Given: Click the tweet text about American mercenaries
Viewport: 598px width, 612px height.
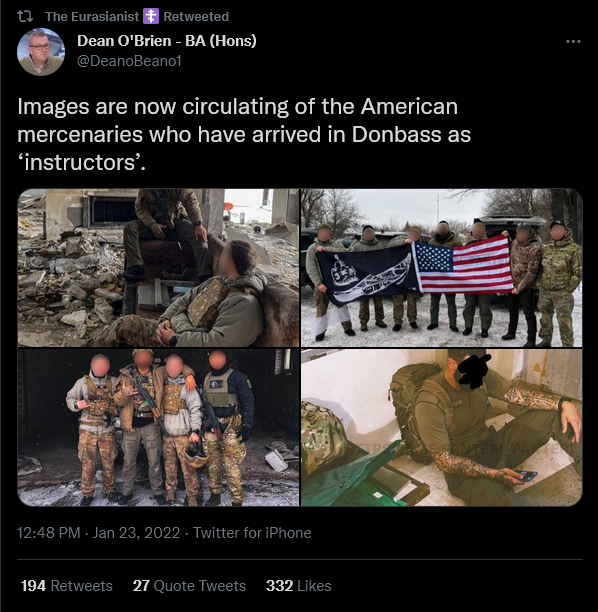Looking at the screenshot, I should (x=244, y=134).
